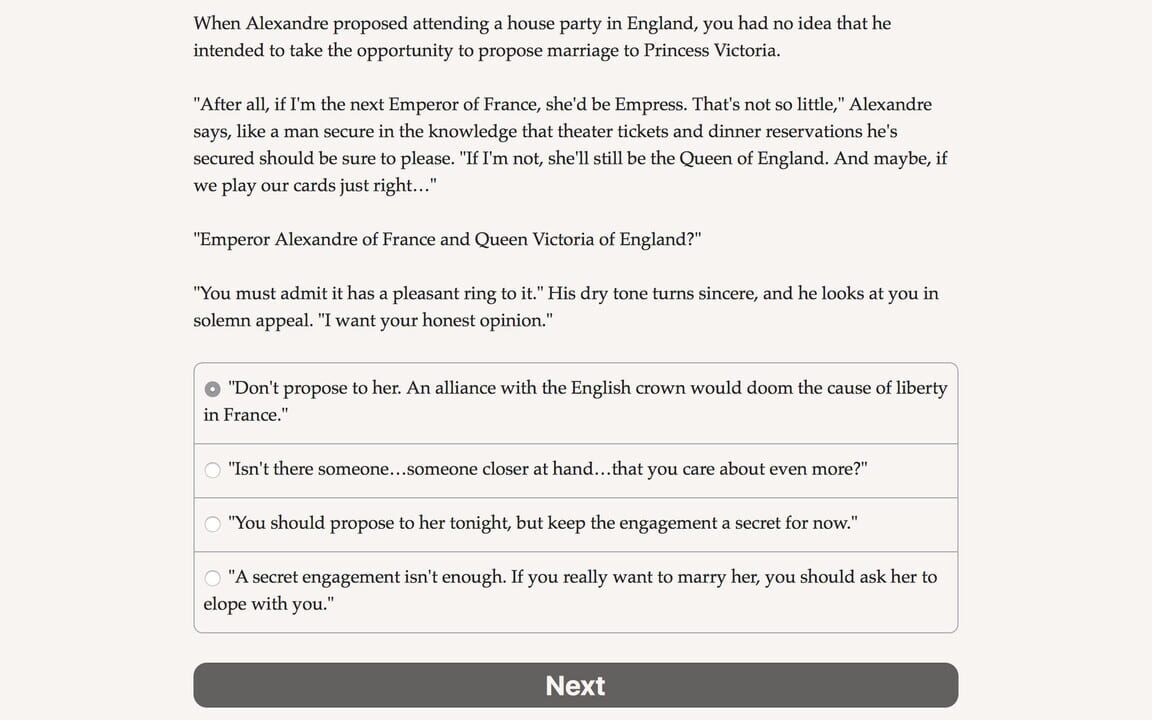
Task: Click the currently selected choice's filled radio
Action: (x=212, y=388)
